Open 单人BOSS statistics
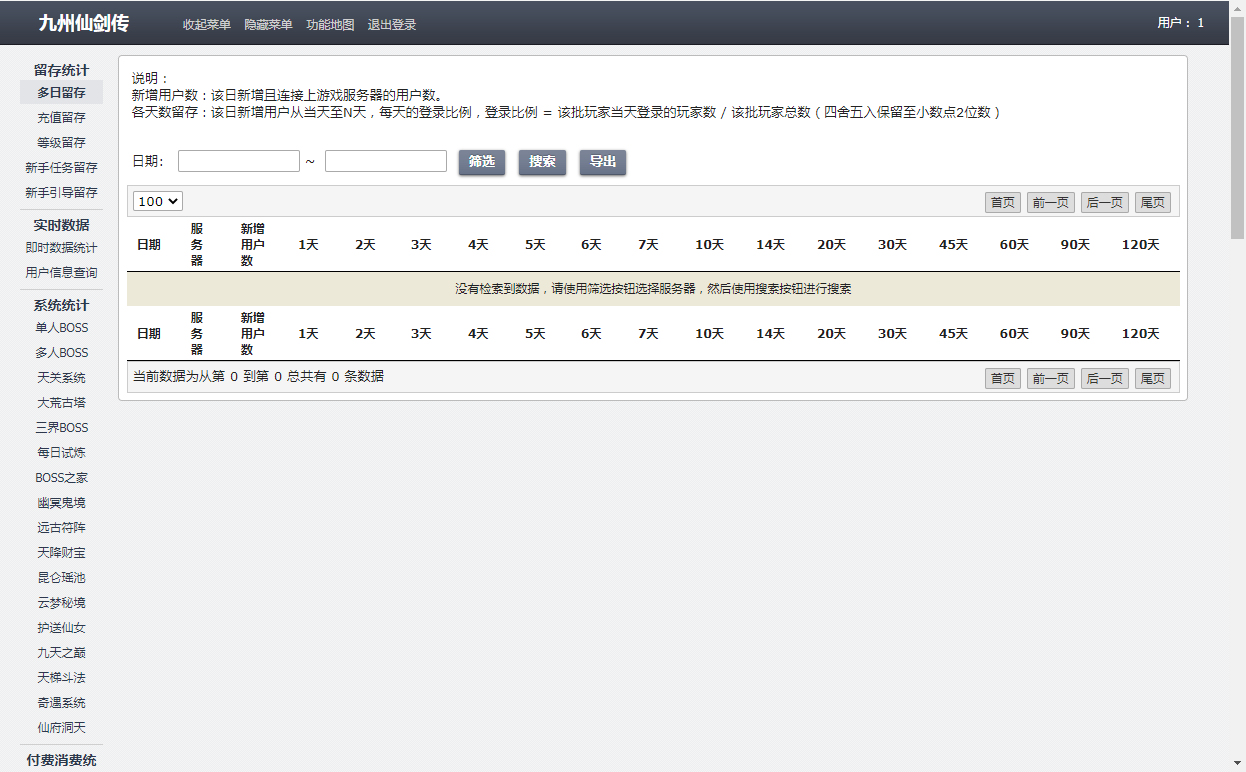Screen dimensions: 1246x772 pyautogui.click(x=61, y=327)
